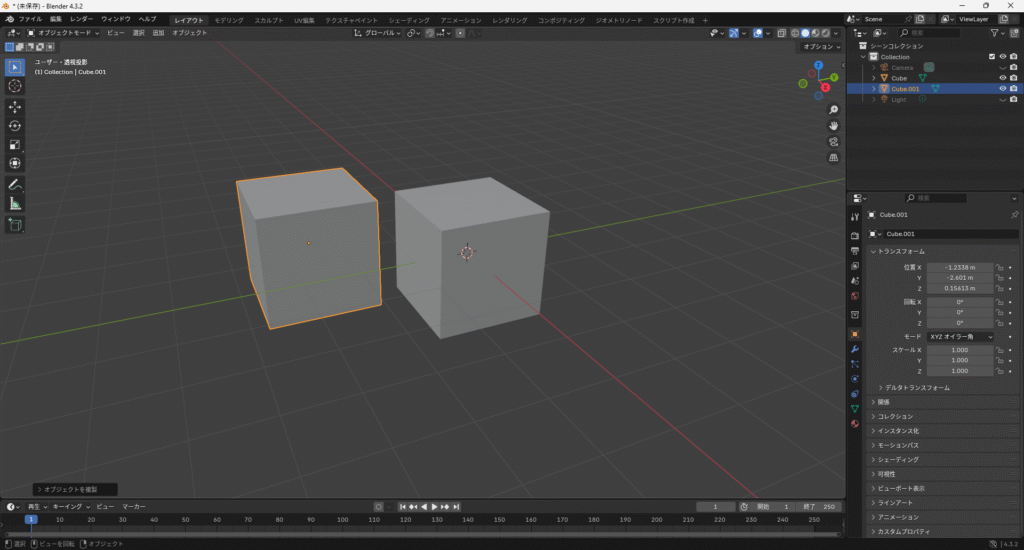The height and width of the screenshot is (550, 1024).
Task: Toggle snapping magnet in header
Action: click(x=430, y=33)
